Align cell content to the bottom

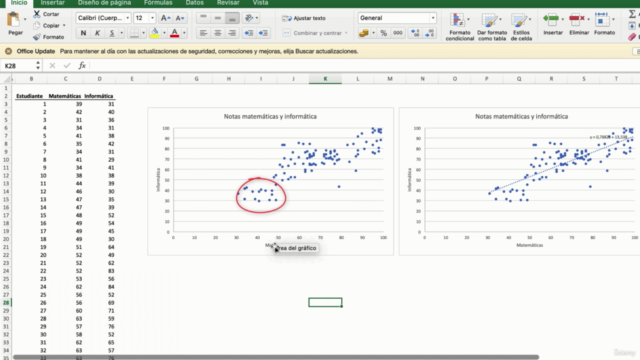[x=232, y=18]
